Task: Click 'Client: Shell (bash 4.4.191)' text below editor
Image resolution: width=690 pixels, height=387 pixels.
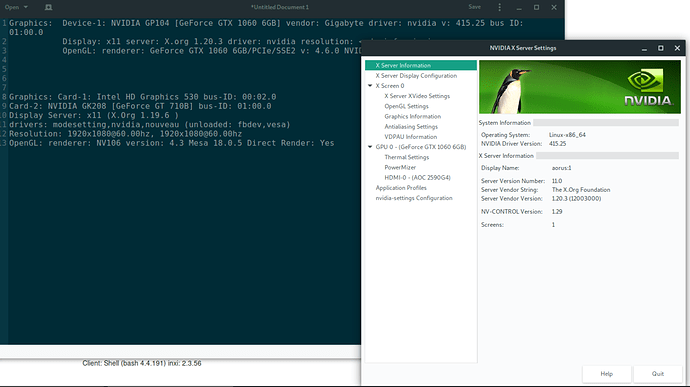Action: click(x=142, y=363)
